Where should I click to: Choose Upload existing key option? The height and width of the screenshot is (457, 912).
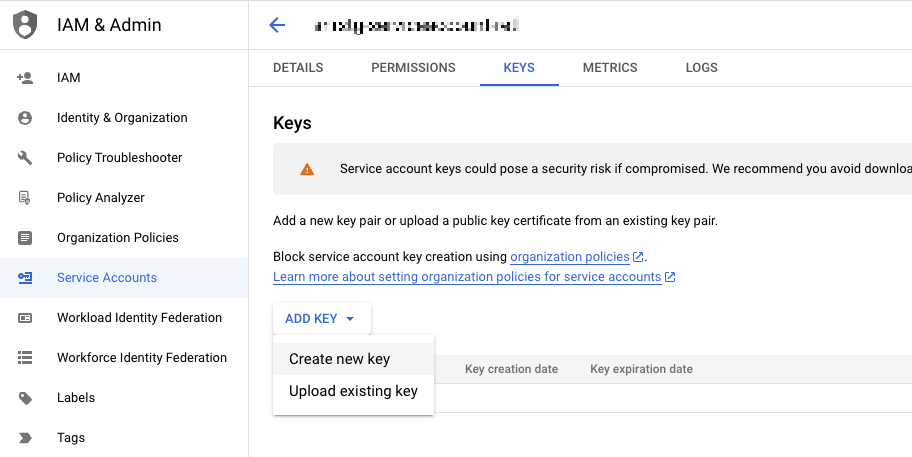coord(353,391)
